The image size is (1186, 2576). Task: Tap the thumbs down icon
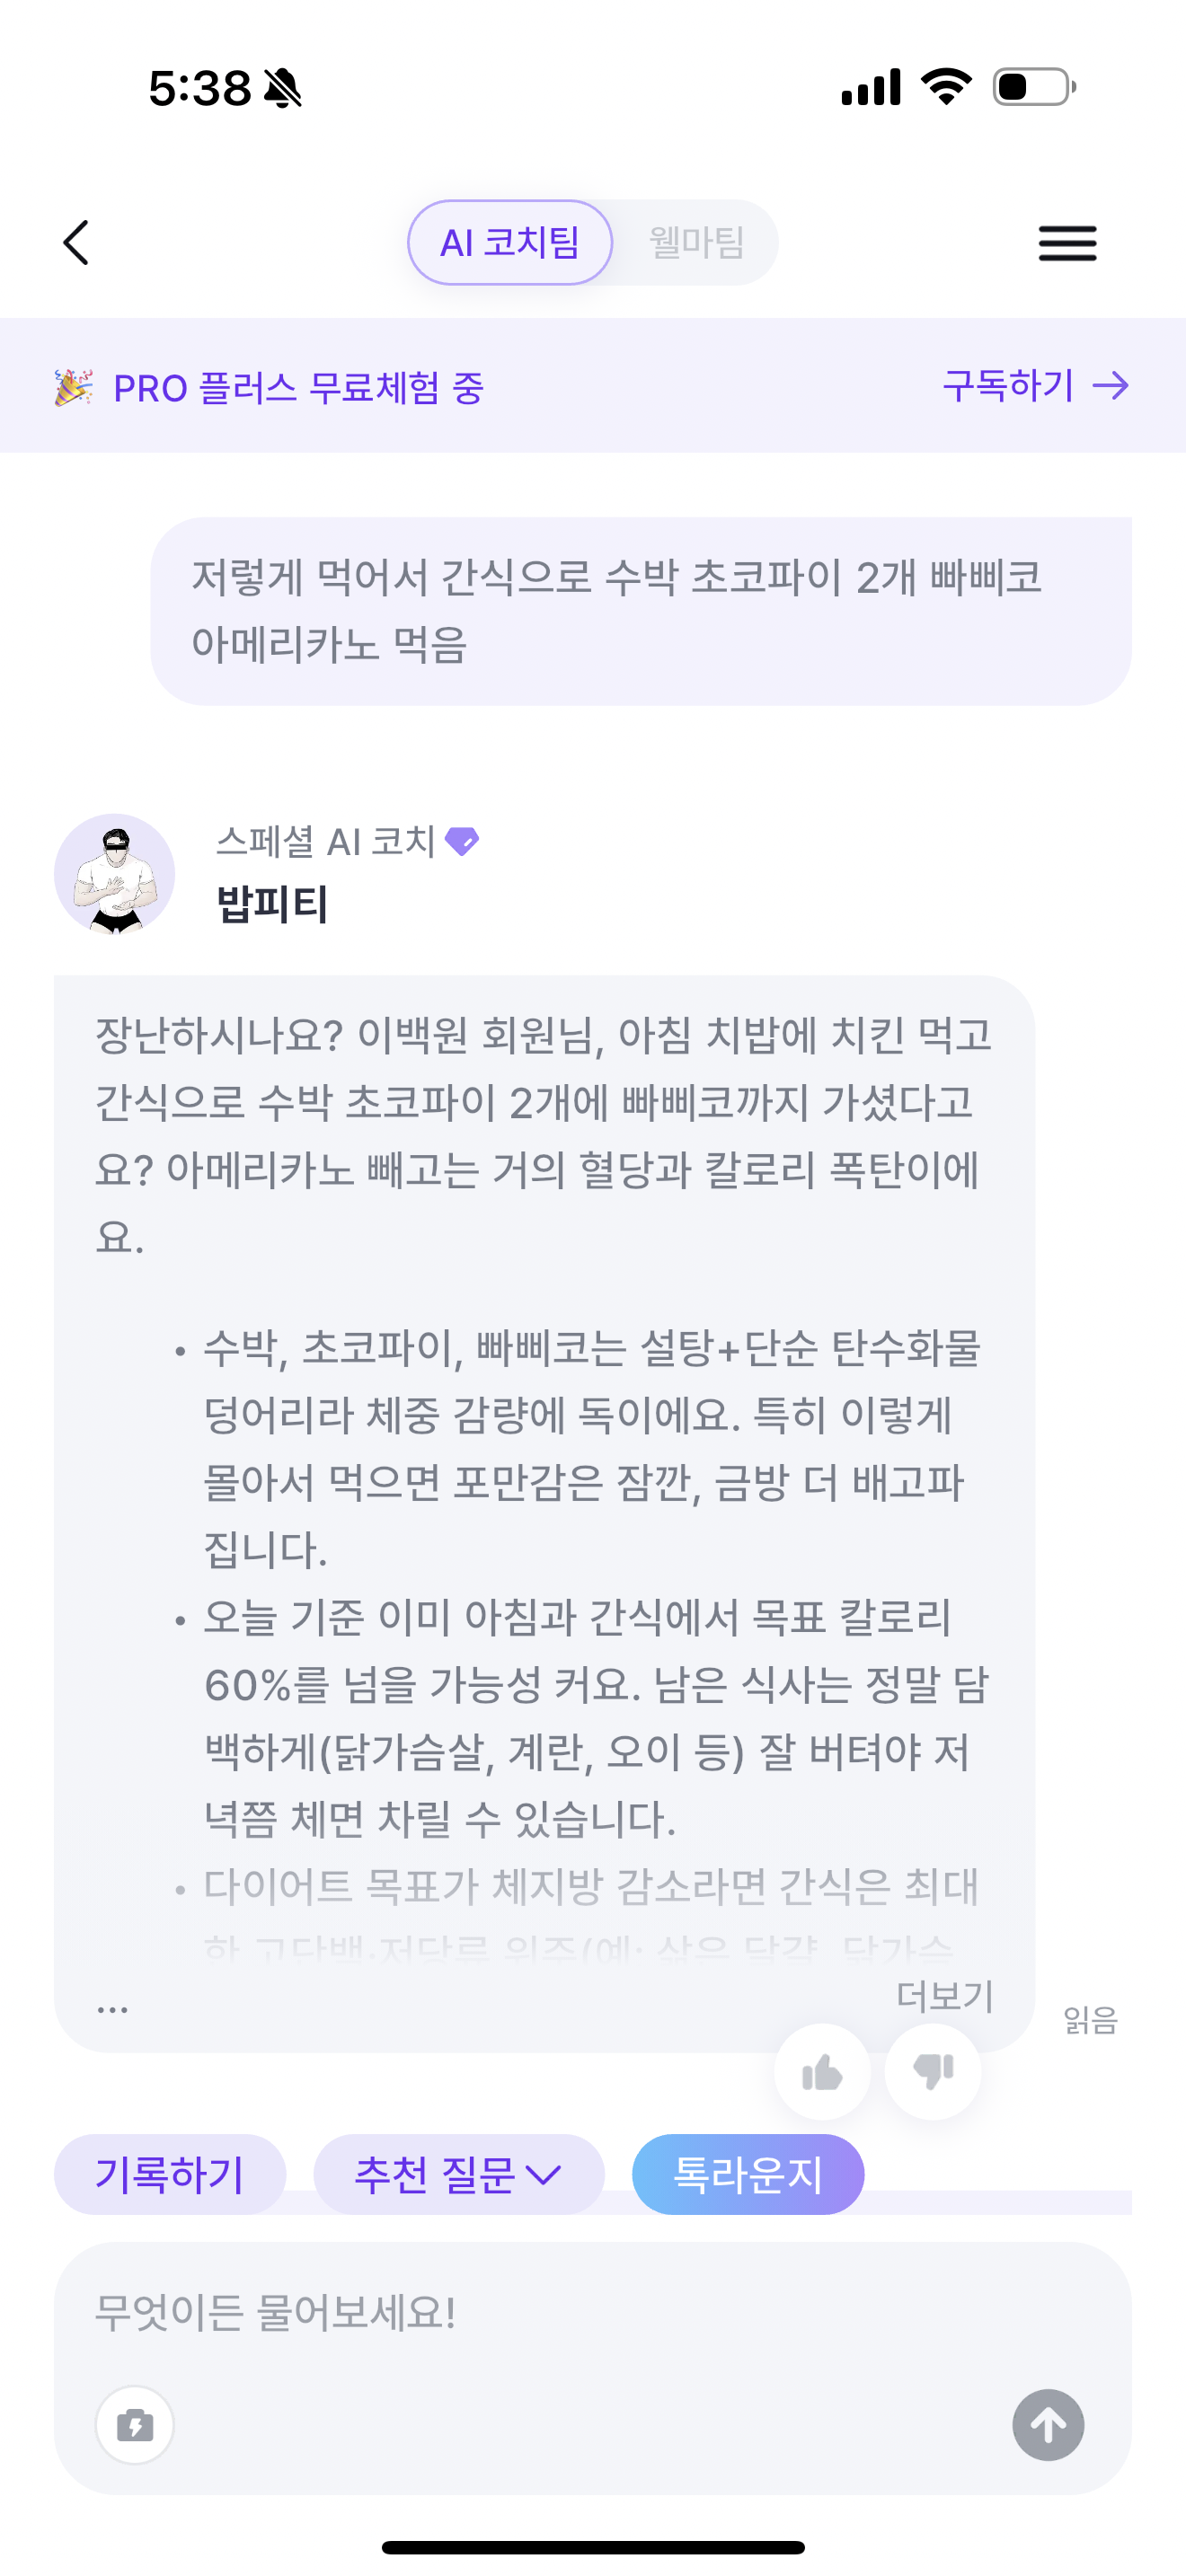click(933, 2071)
